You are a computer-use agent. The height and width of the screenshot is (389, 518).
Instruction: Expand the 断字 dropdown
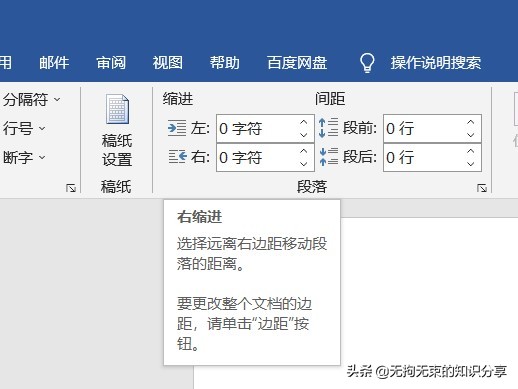click(x=24, y=157)
